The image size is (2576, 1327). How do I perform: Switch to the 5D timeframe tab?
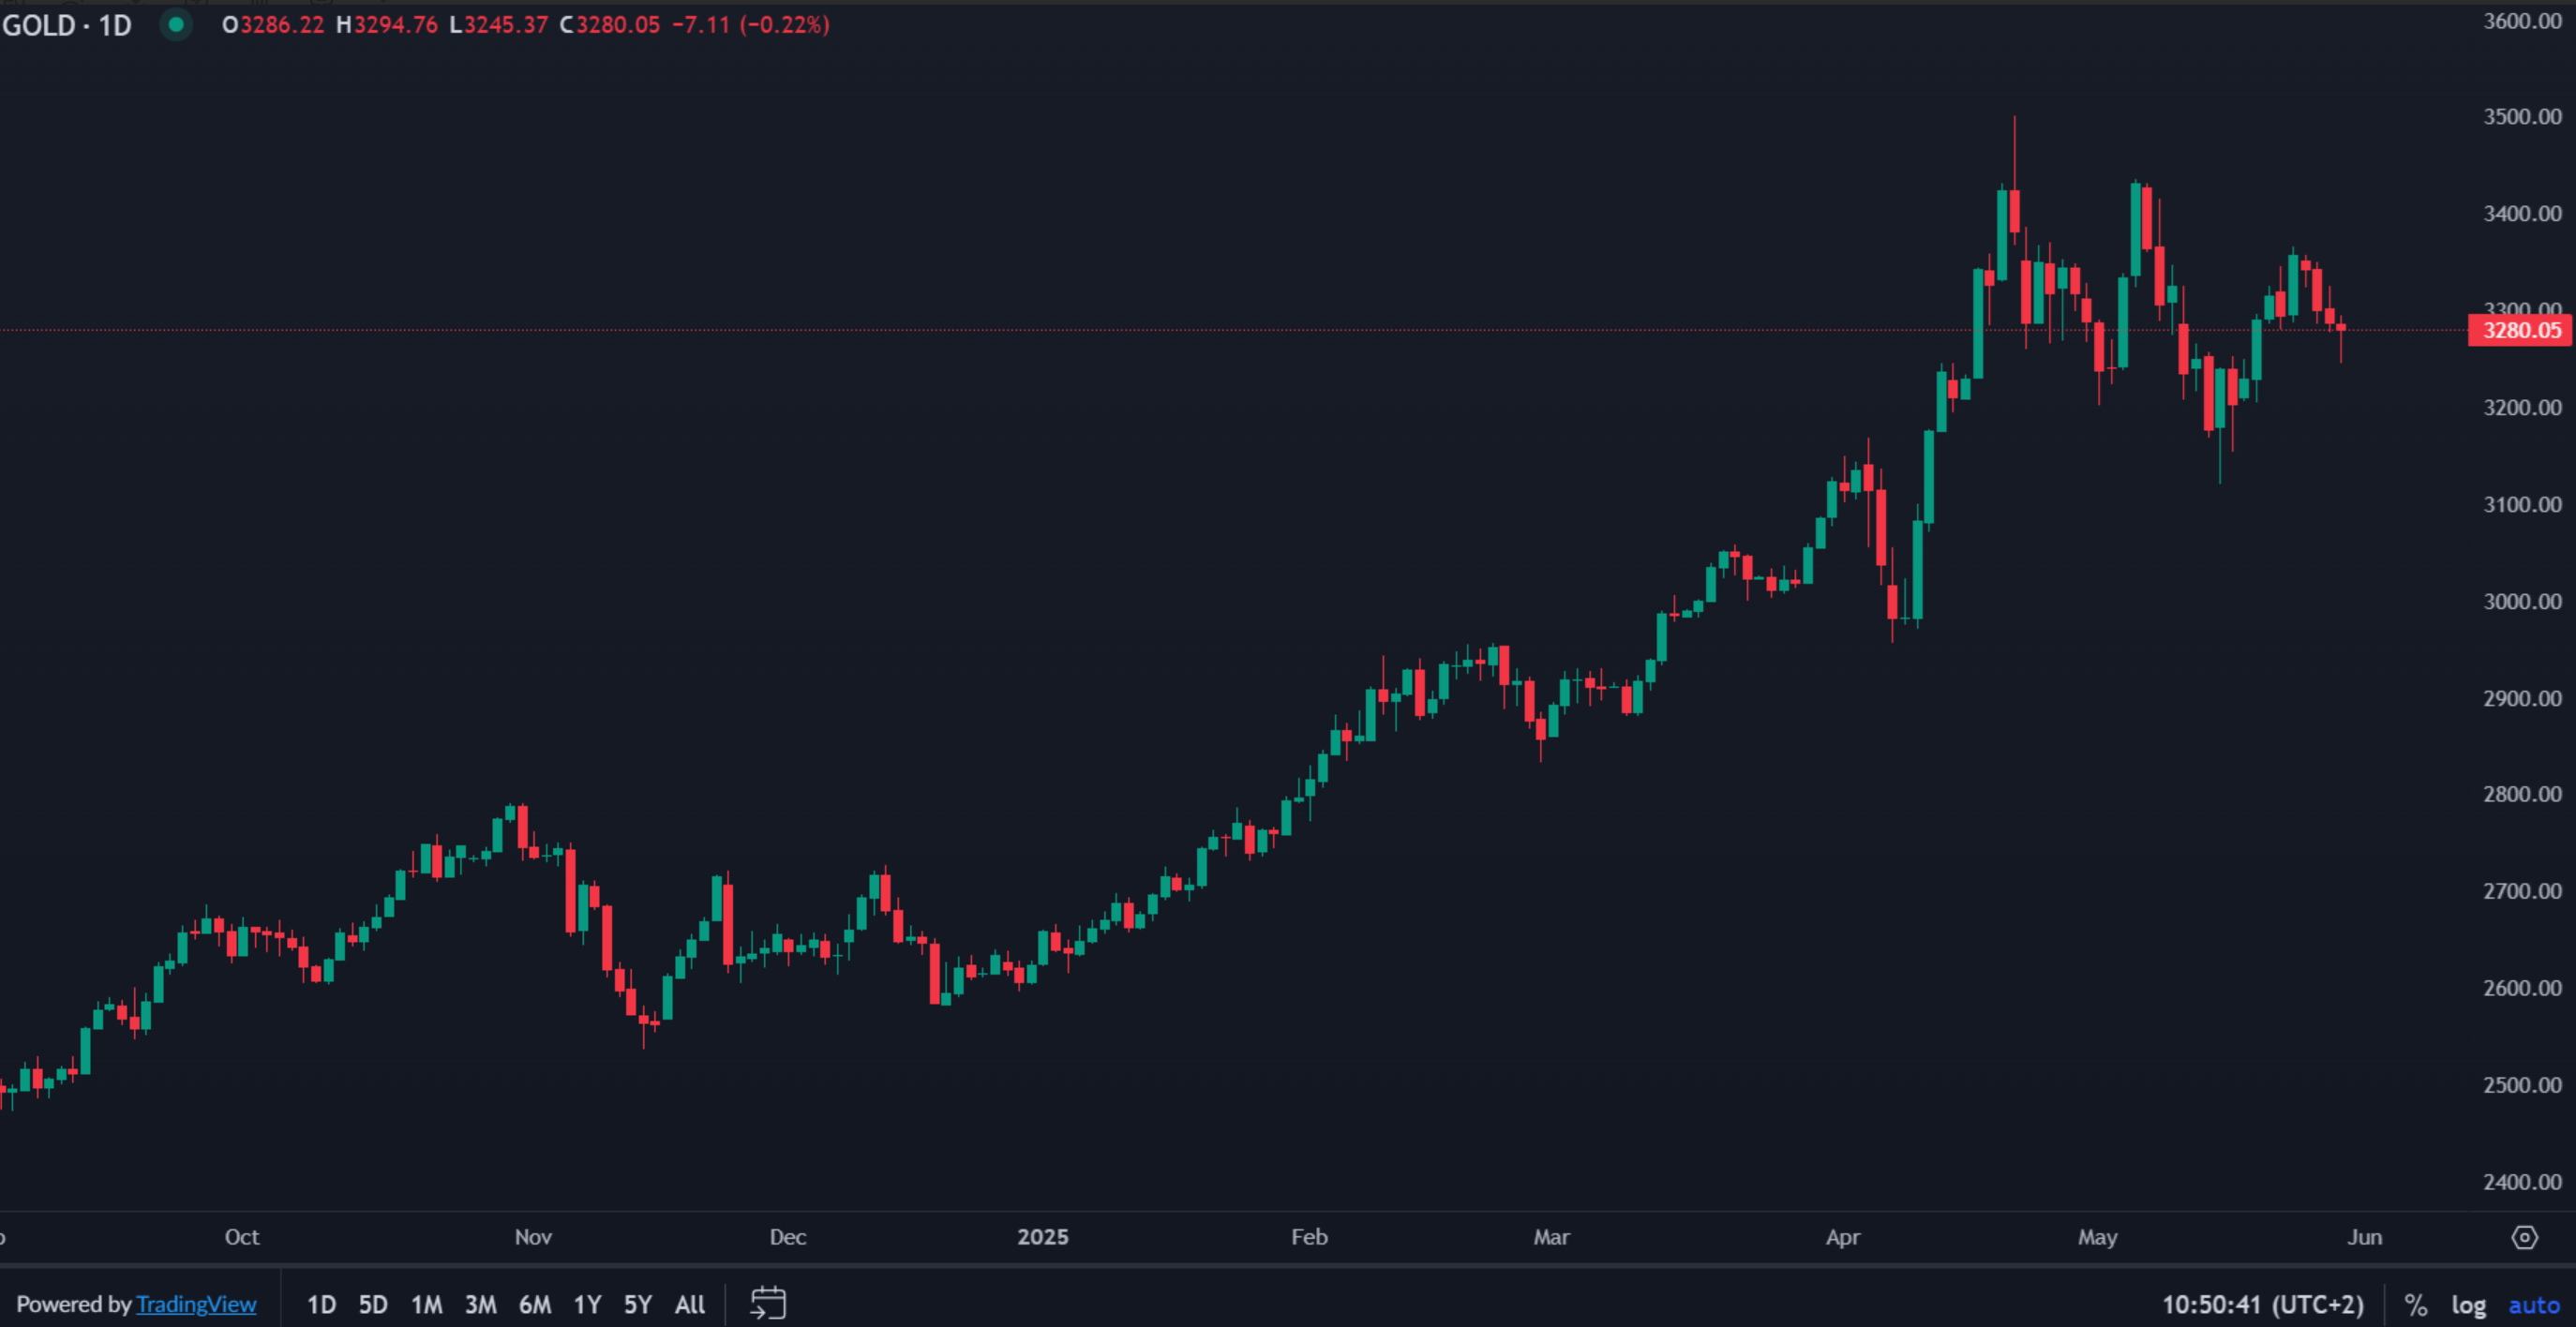pos(374,1304)
